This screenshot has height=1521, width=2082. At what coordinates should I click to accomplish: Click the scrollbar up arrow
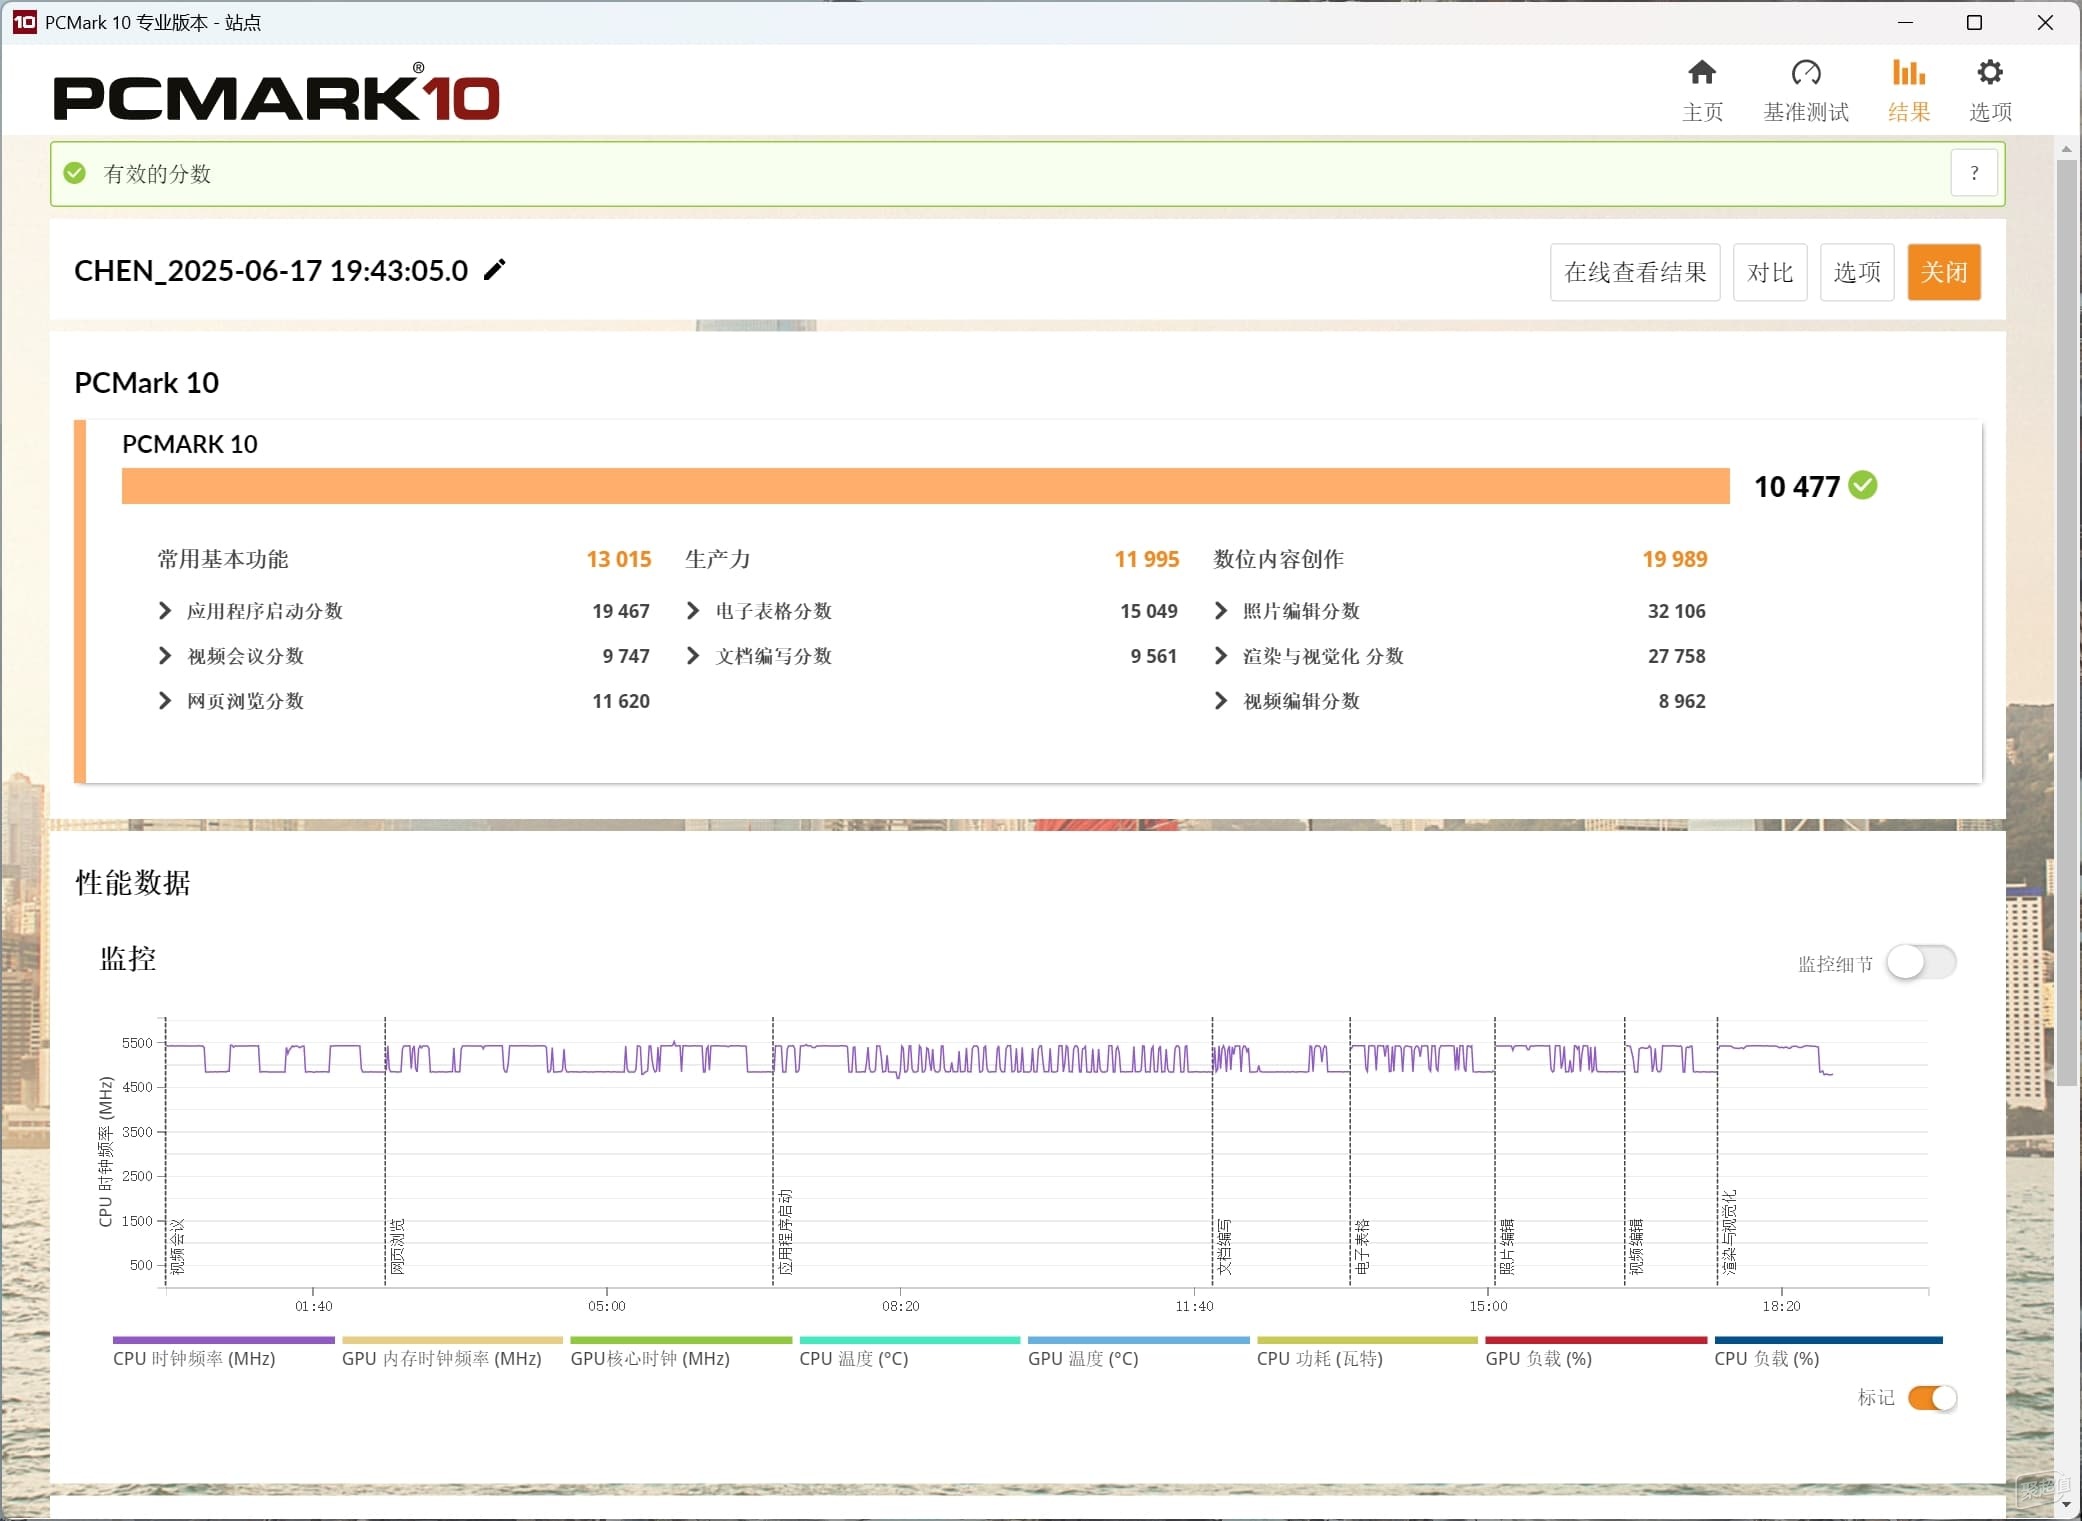2066,149
